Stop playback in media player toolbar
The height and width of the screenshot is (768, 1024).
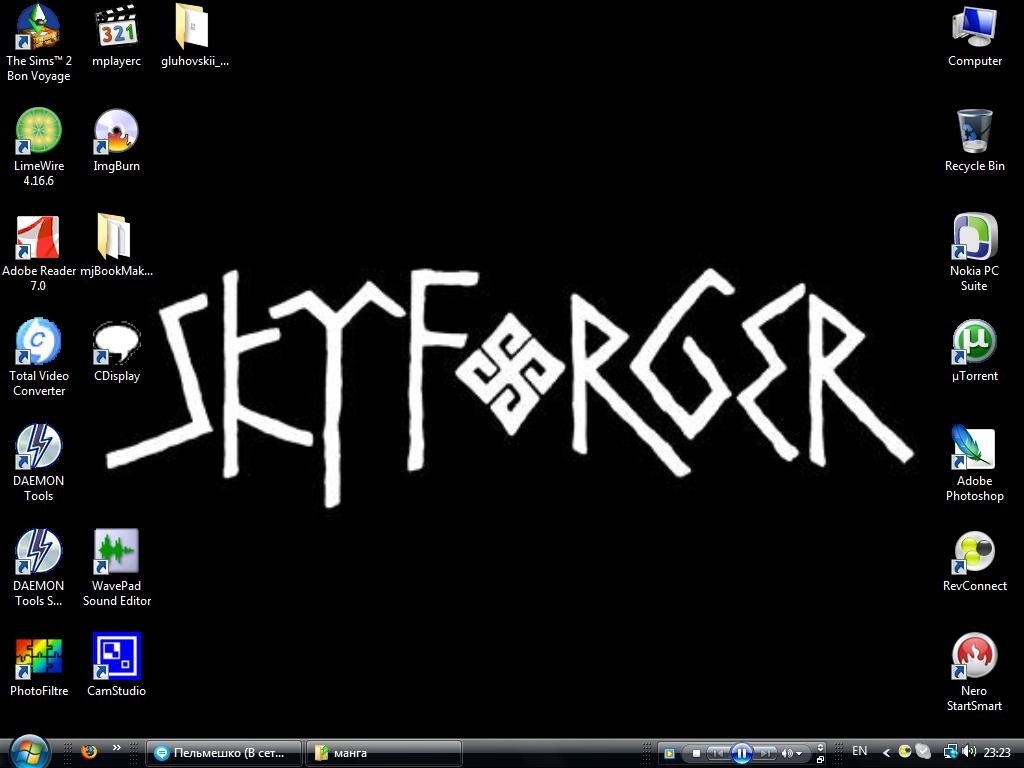click(696, 754)
